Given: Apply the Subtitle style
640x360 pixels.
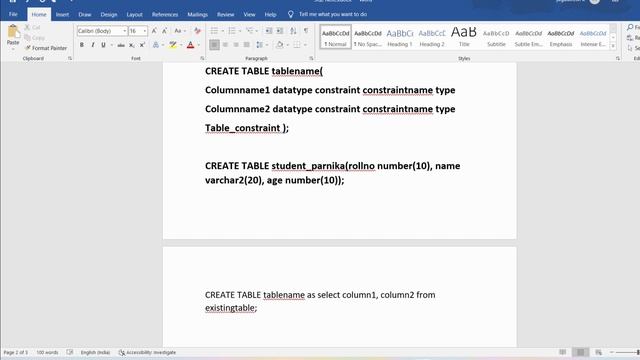Looking at the screenshot, I should point(496,37).
